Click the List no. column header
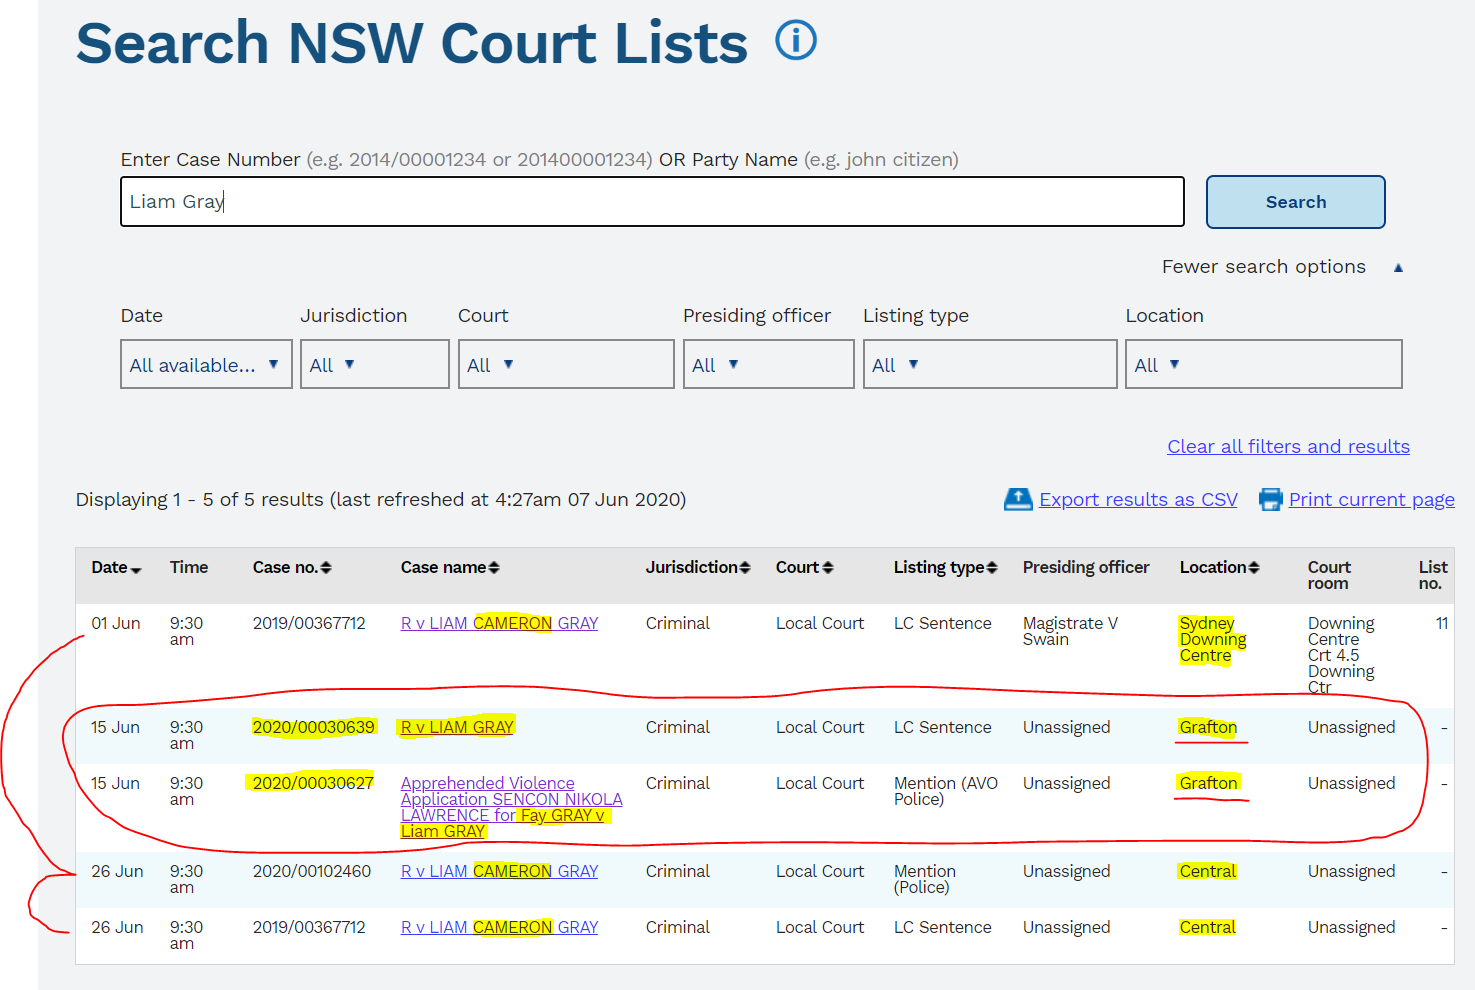Screen dimensions: 1475x990 (1433, 576)
